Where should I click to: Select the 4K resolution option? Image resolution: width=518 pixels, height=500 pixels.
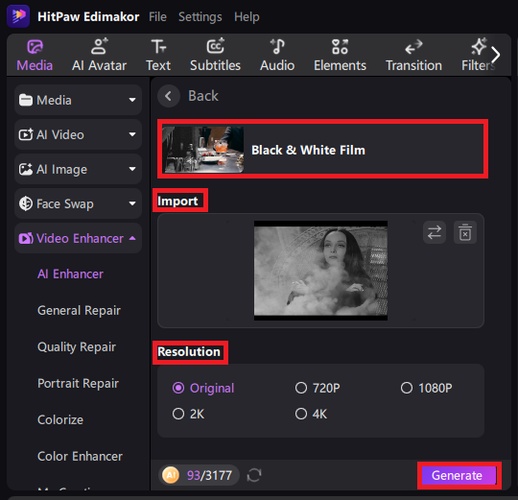(x=311, y=414)
